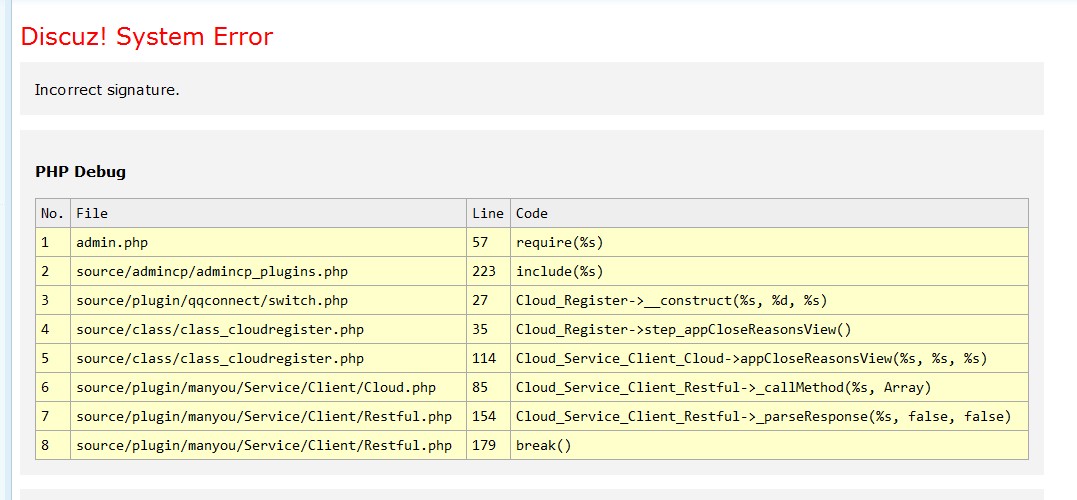Click line number 57
The image size is (1077, 500).
coord(488,242)
